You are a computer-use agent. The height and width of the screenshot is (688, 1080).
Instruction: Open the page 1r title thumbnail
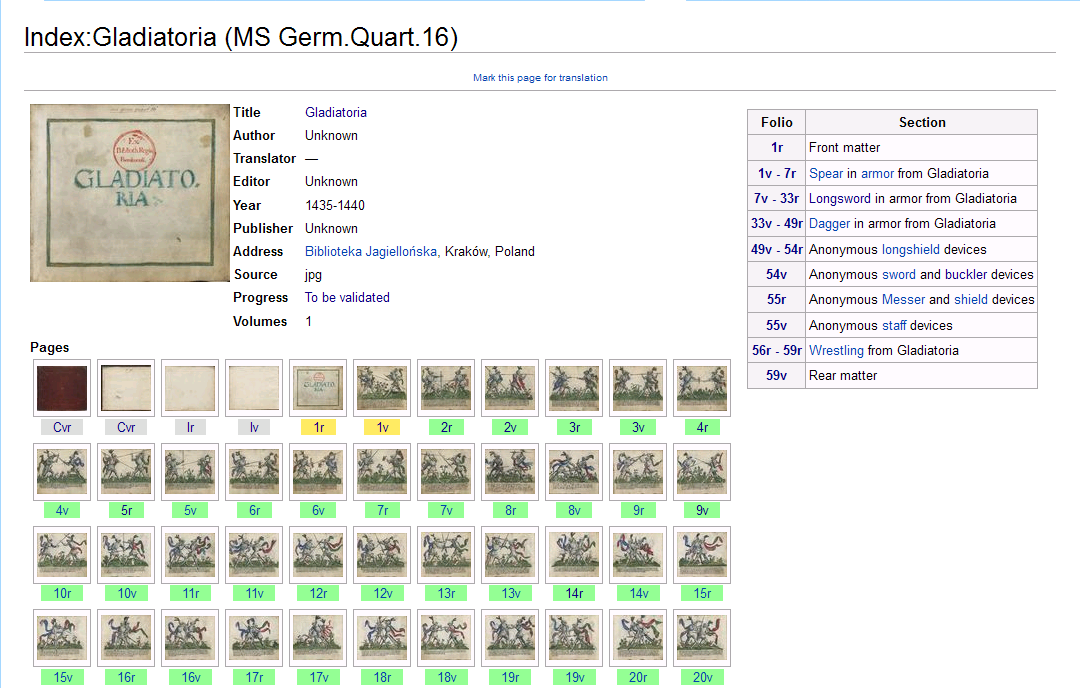click(x=318, y=388)
